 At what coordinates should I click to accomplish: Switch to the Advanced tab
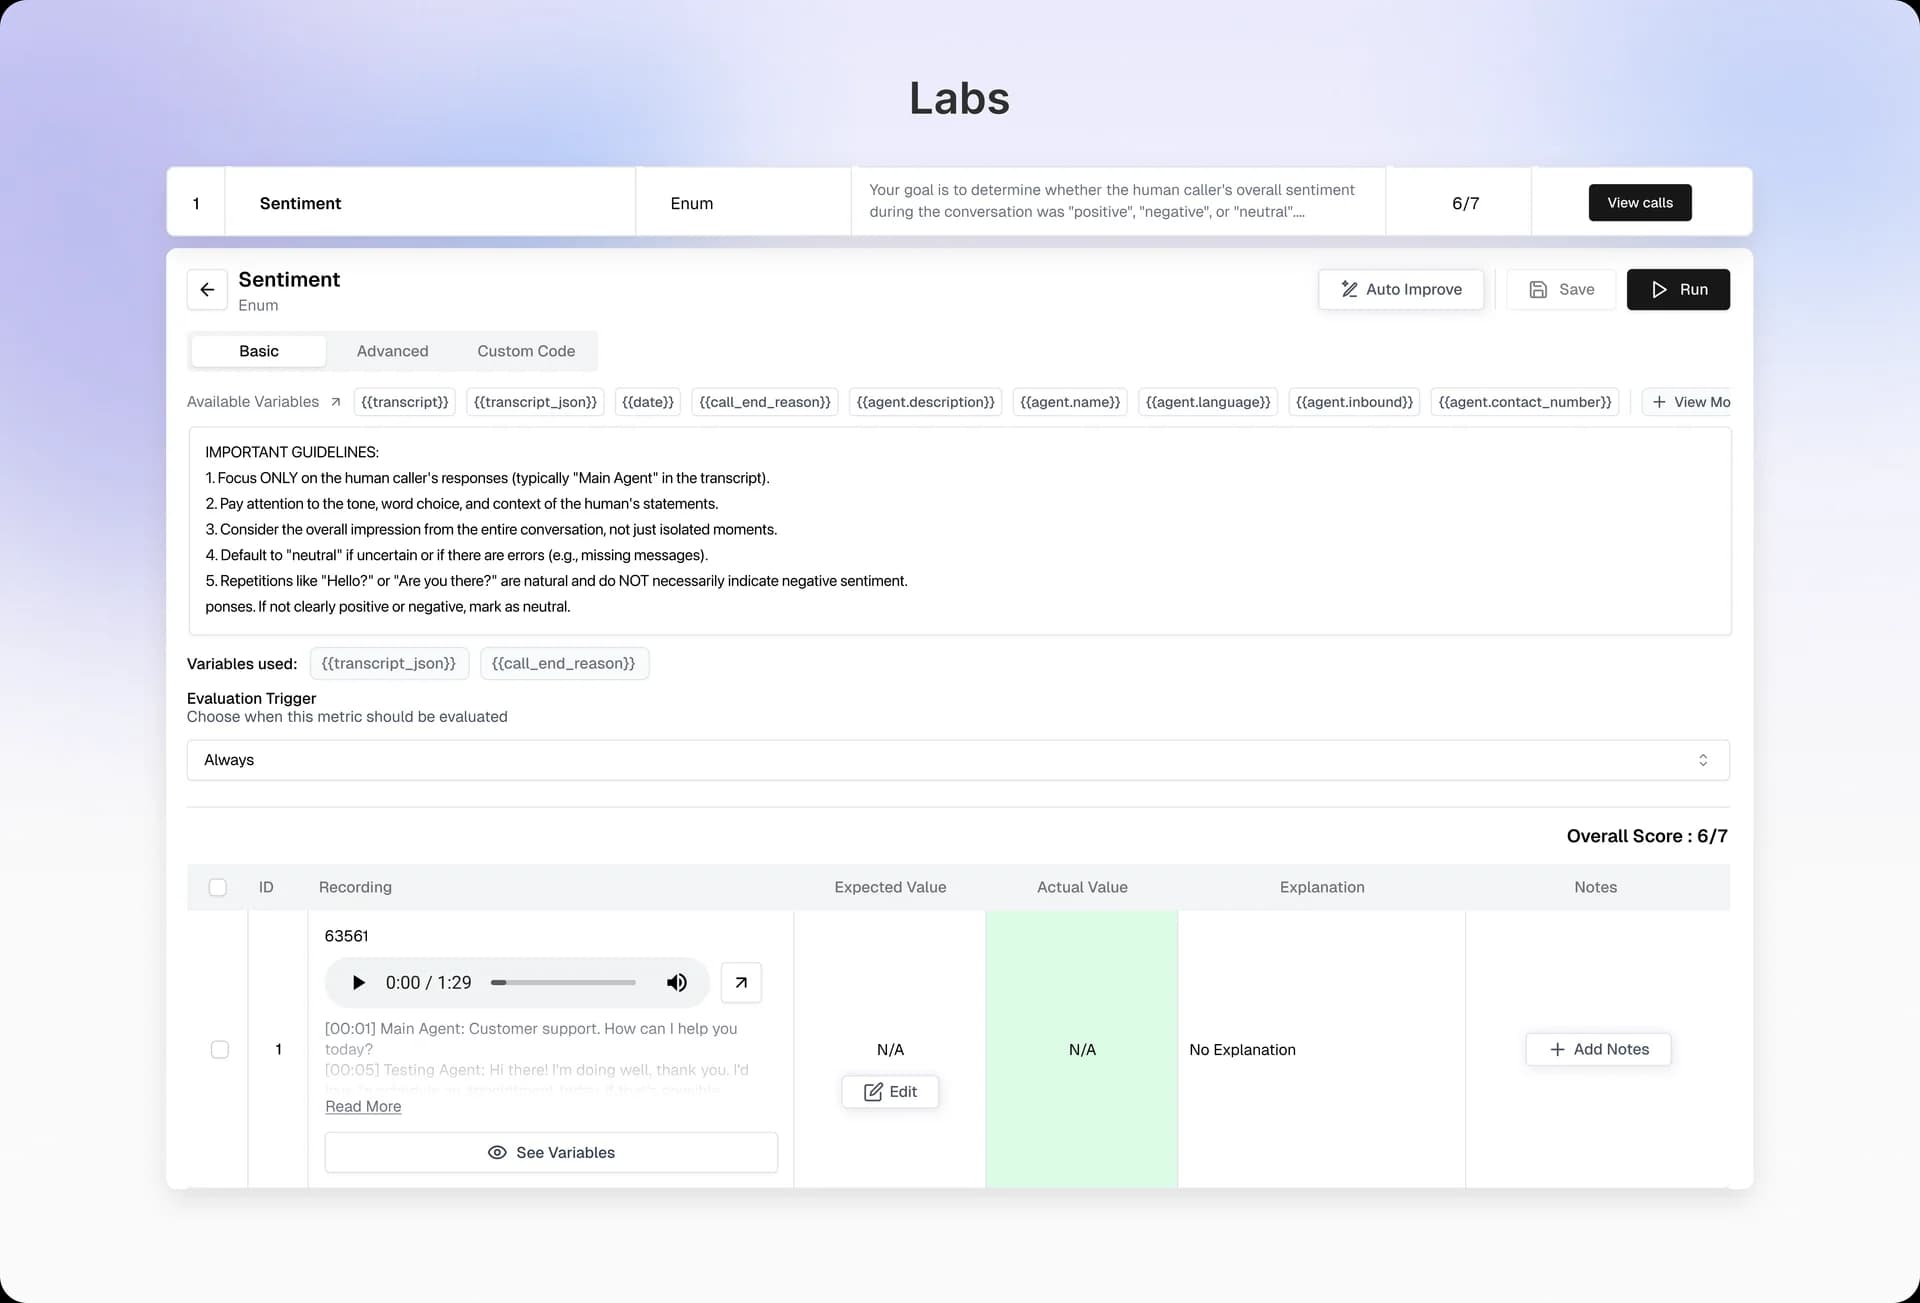click(x=392, y=351)
